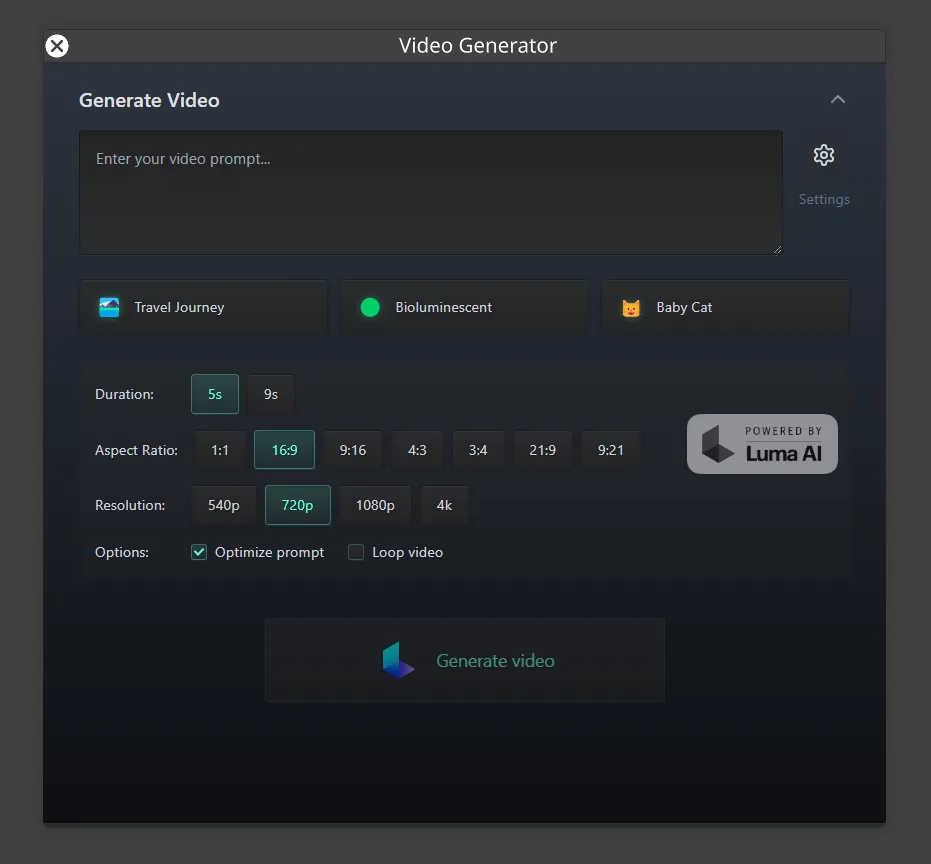Select the 4k resolution option
Viewport: 931px width, 864px height.
coord(444,505)
